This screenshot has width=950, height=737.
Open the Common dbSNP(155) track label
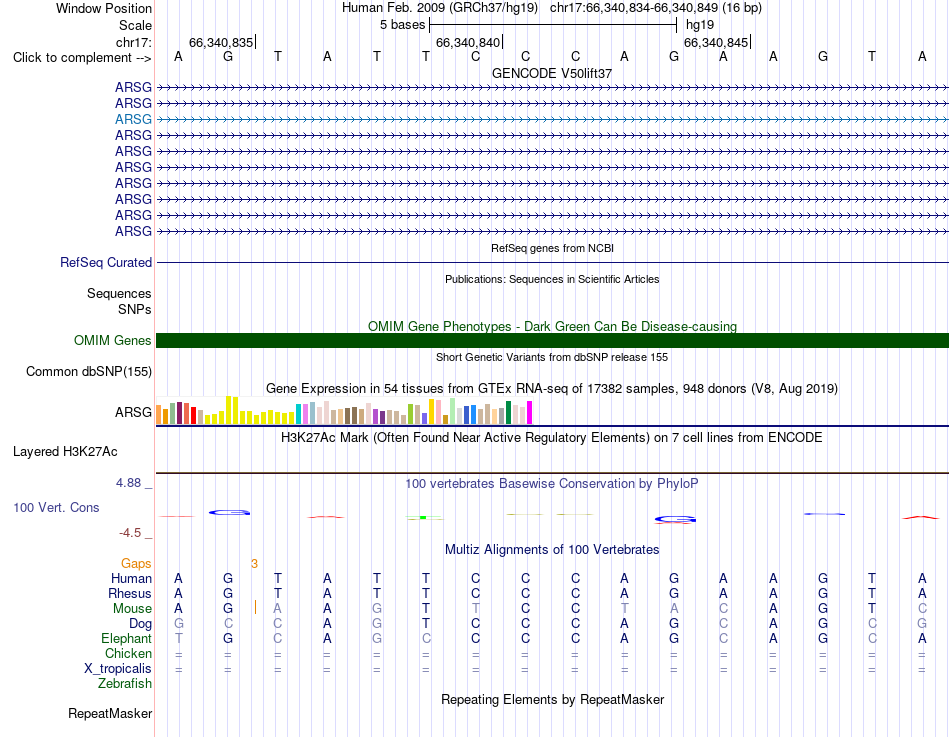click(x=89, y=372)
